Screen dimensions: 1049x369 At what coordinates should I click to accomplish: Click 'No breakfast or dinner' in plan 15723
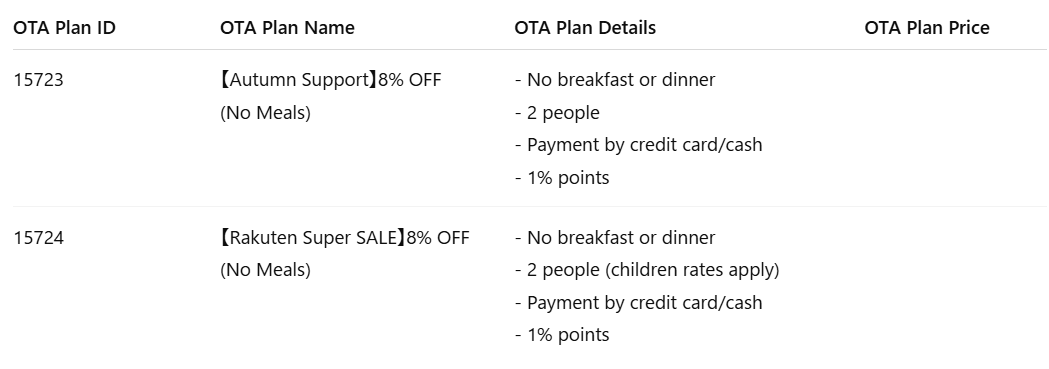coord(615,80)
